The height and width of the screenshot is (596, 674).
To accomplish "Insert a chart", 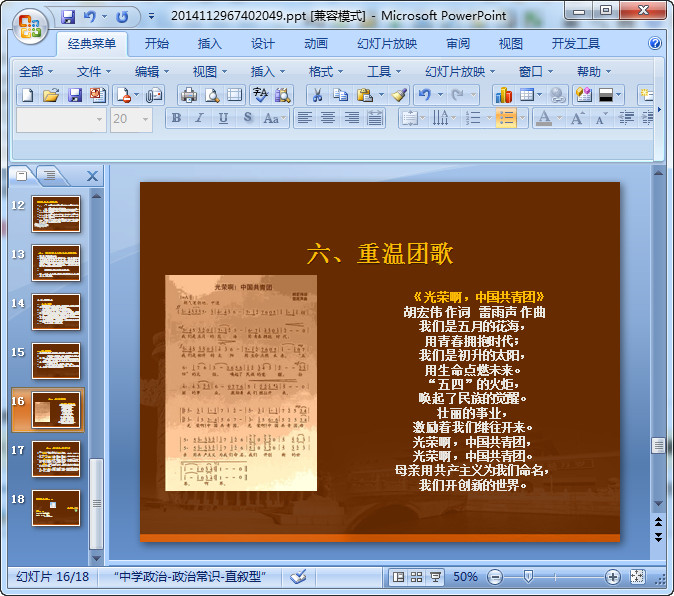I will [x=503, y=95].
